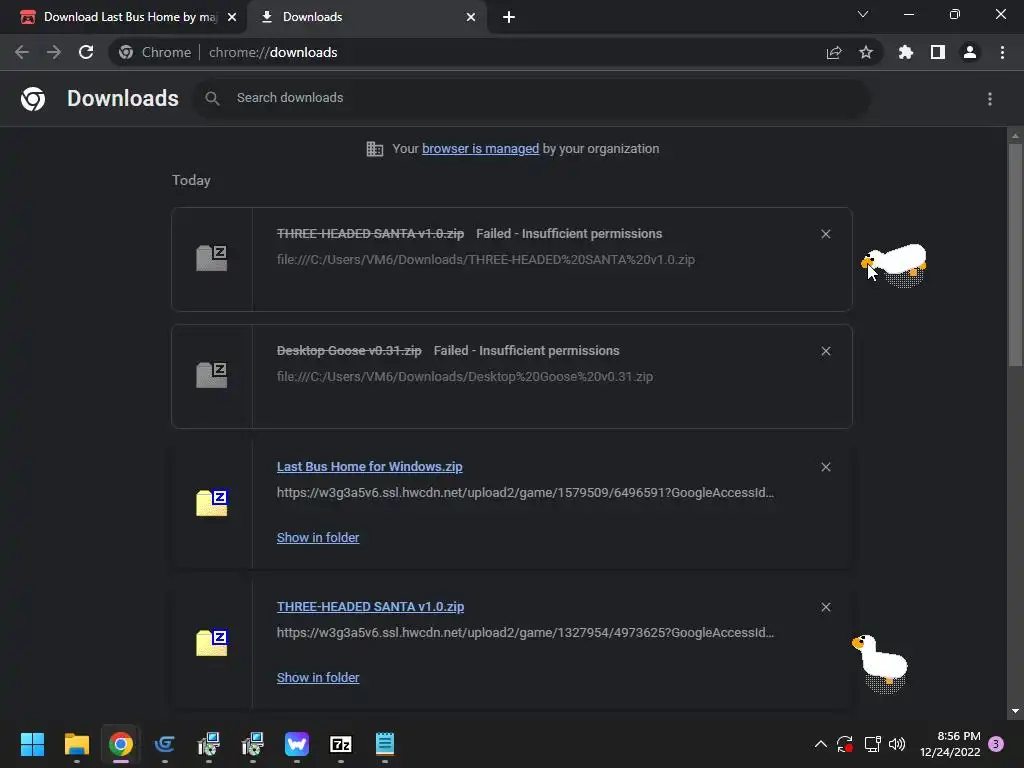Click the zip icon of successful THREE-HEADED SANTA
Screen dimensions: 1024x768
(x=212, y=642)
